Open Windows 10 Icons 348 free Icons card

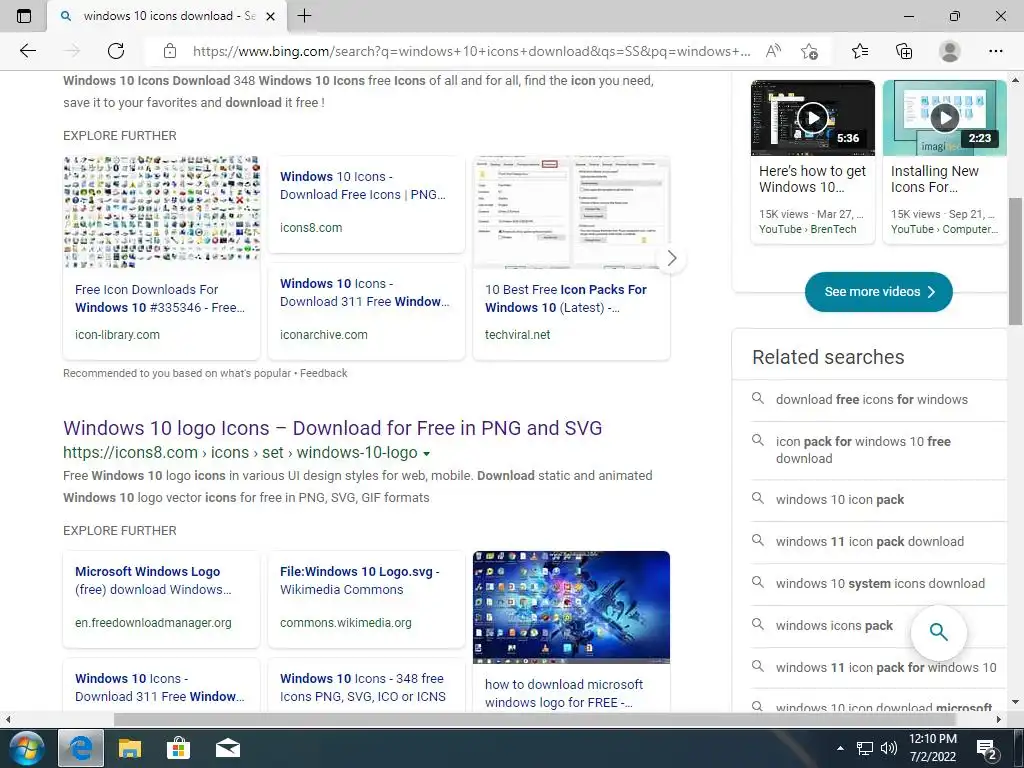click(366, 685)
